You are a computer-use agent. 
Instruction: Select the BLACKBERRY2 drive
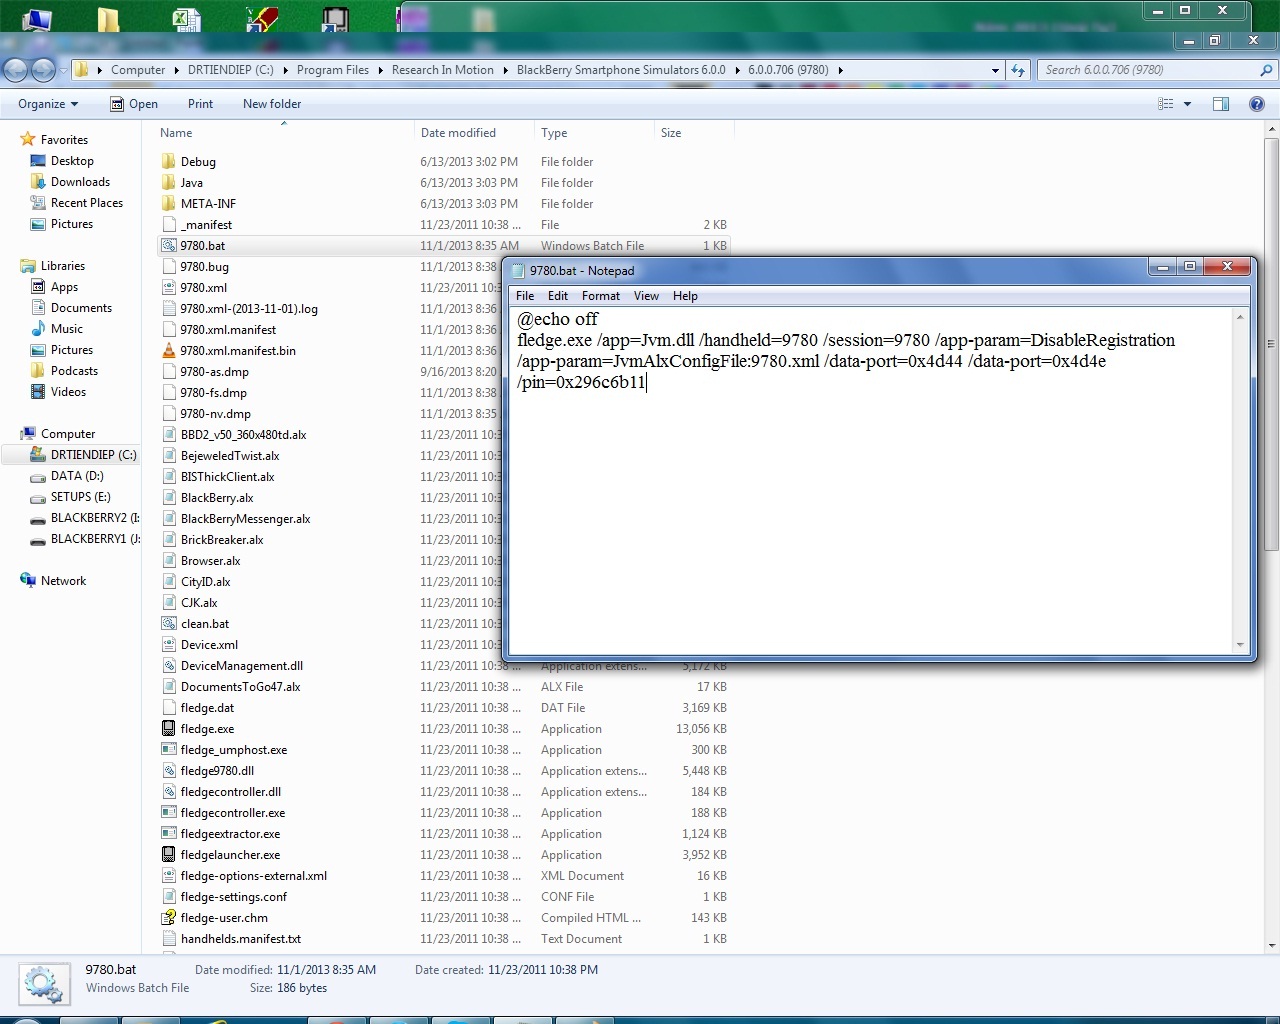click(x=95, y=518)
